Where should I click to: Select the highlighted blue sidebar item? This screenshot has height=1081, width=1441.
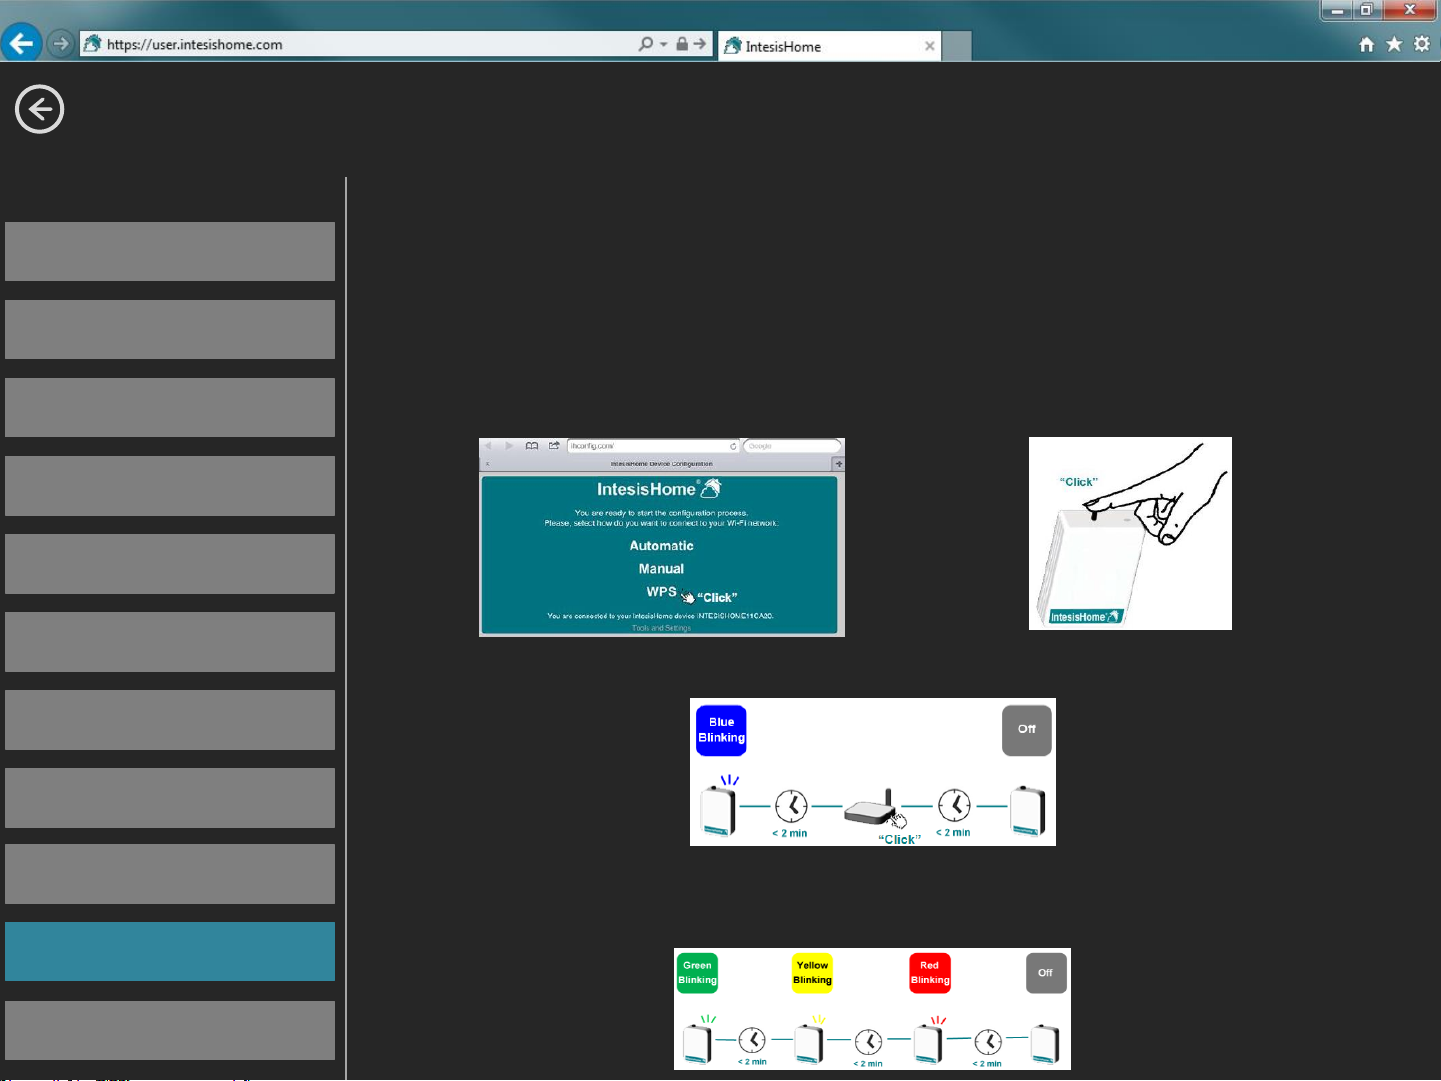point(170,951)
